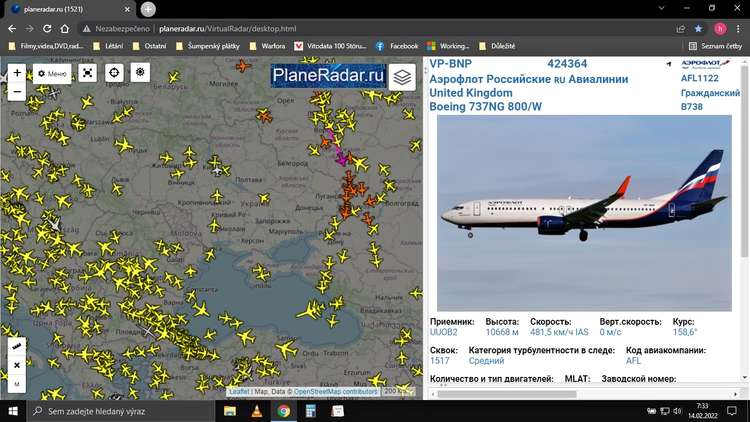Open the Leaflet attribution link
750x422 pixels.
tap(239, 392)
